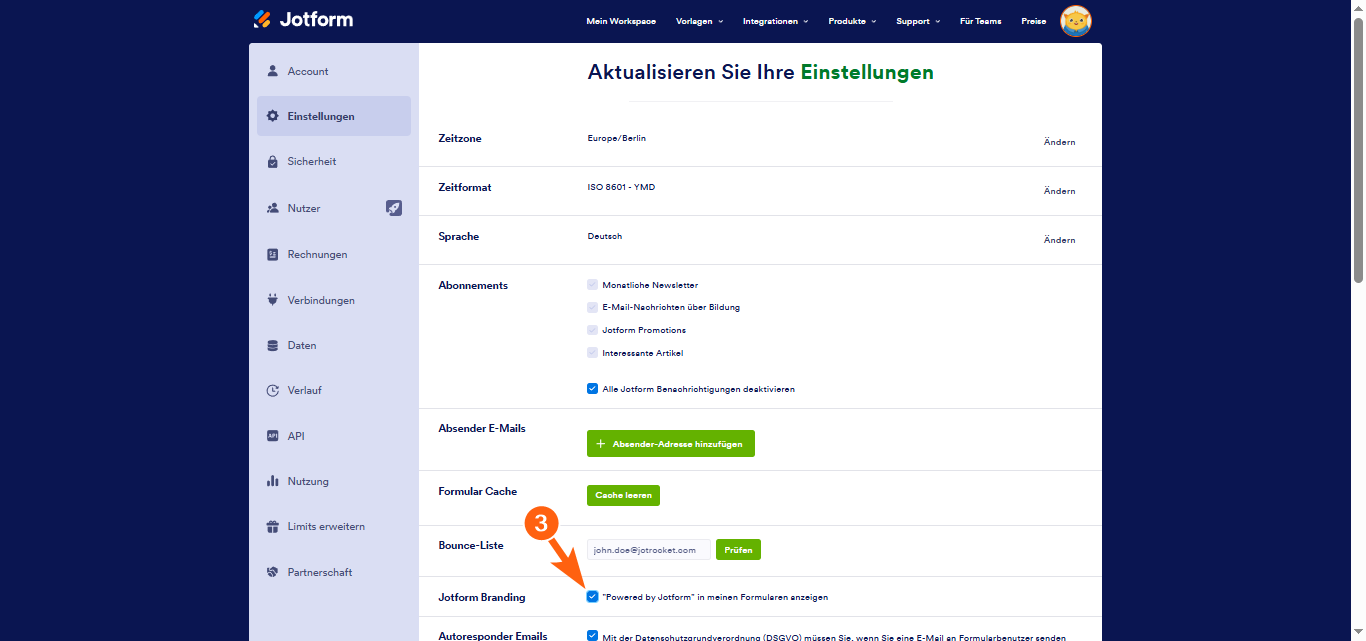The image size is (1366, 641).
Task: Click the Verbindungen plug icon
Action: coord(272,300)
